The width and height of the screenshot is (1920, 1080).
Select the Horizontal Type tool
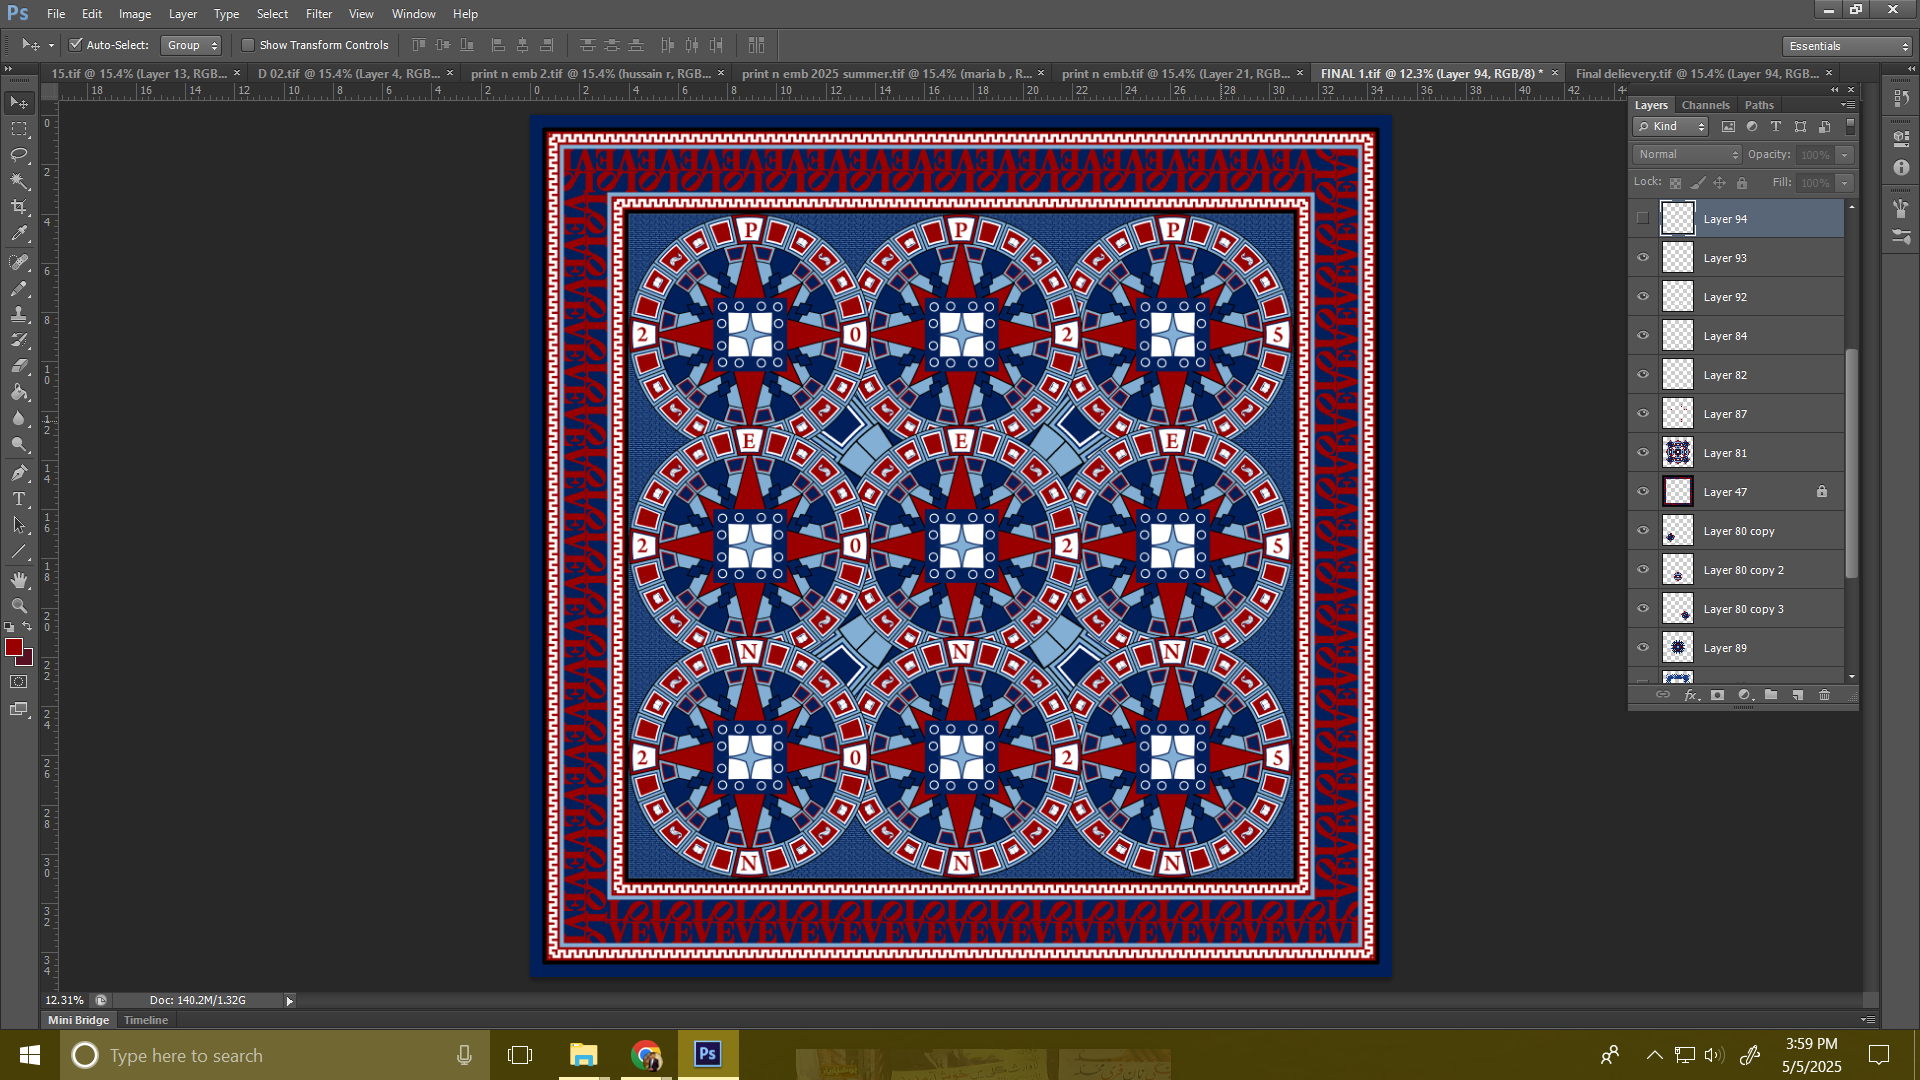pyautogui.click(x=19, y=499)
